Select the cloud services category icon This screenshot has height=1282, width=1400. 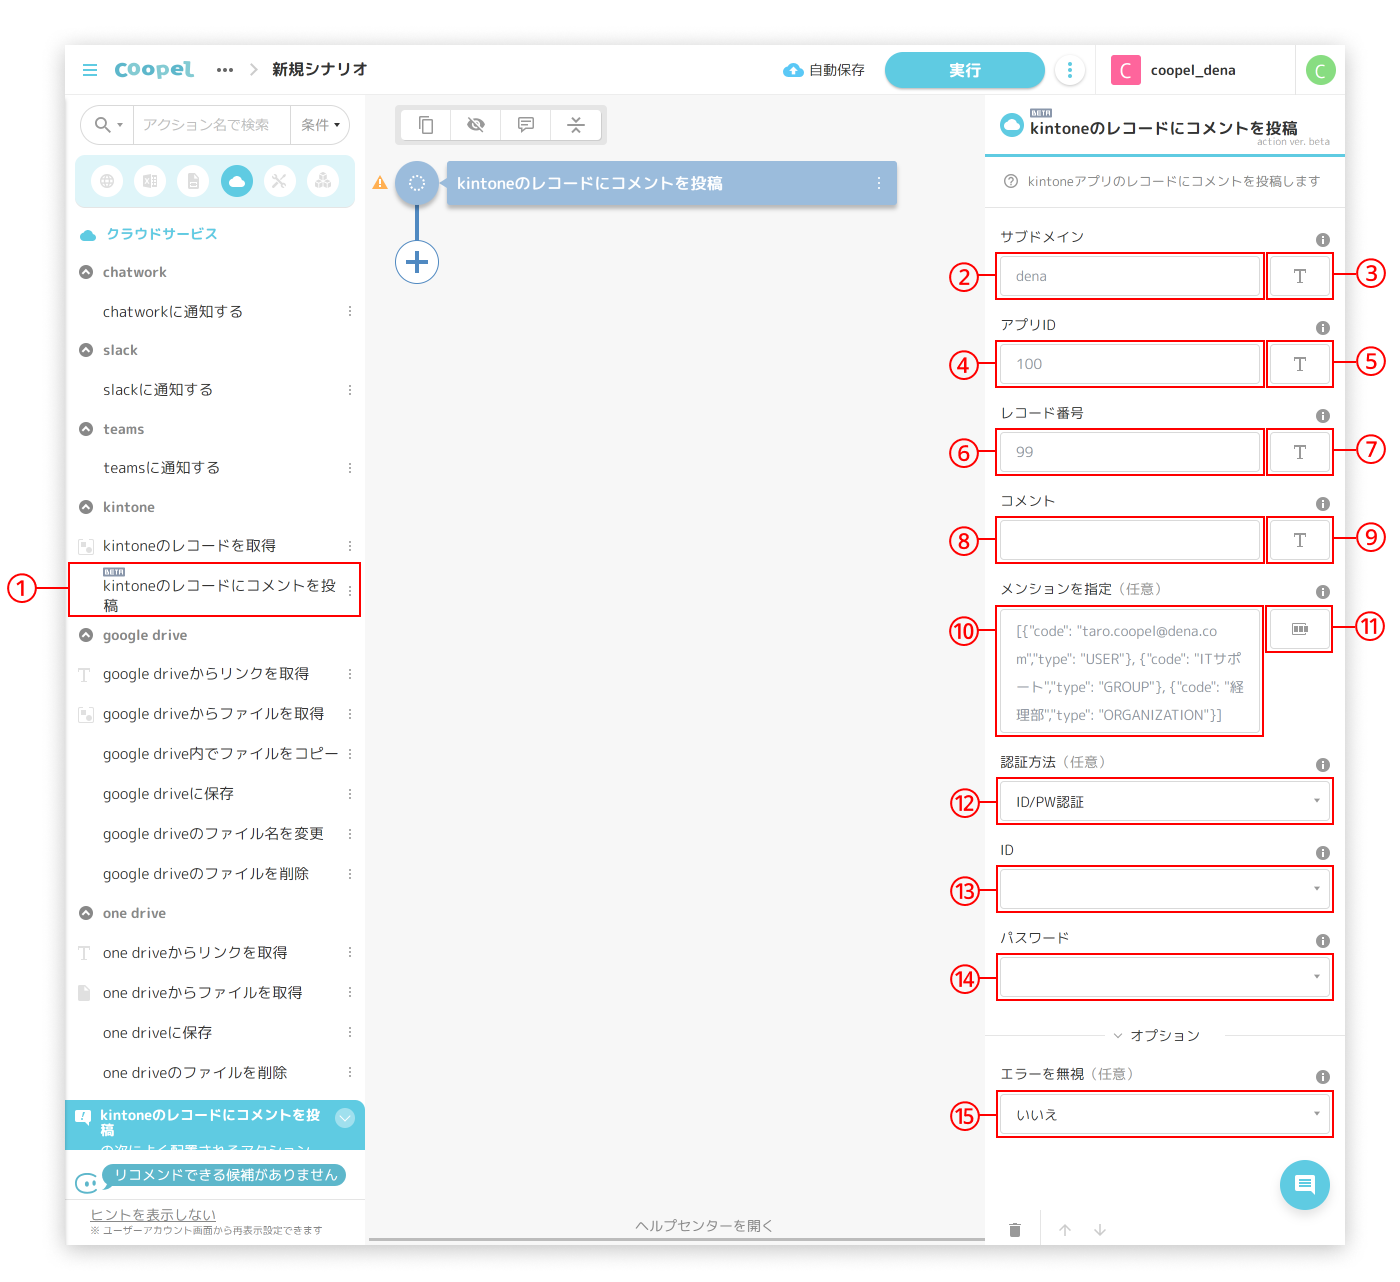tap(237, 181)
